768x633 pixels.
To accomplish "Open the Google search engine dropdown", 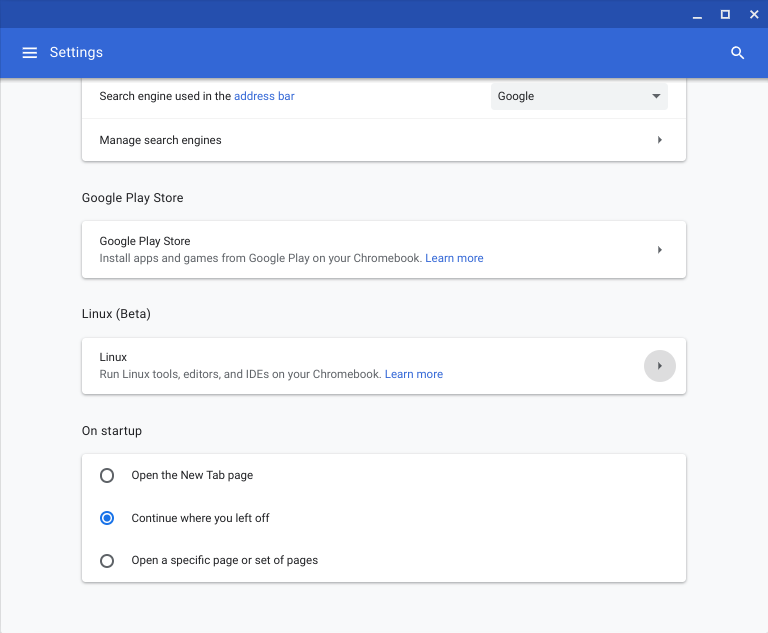I will point(579,96).
